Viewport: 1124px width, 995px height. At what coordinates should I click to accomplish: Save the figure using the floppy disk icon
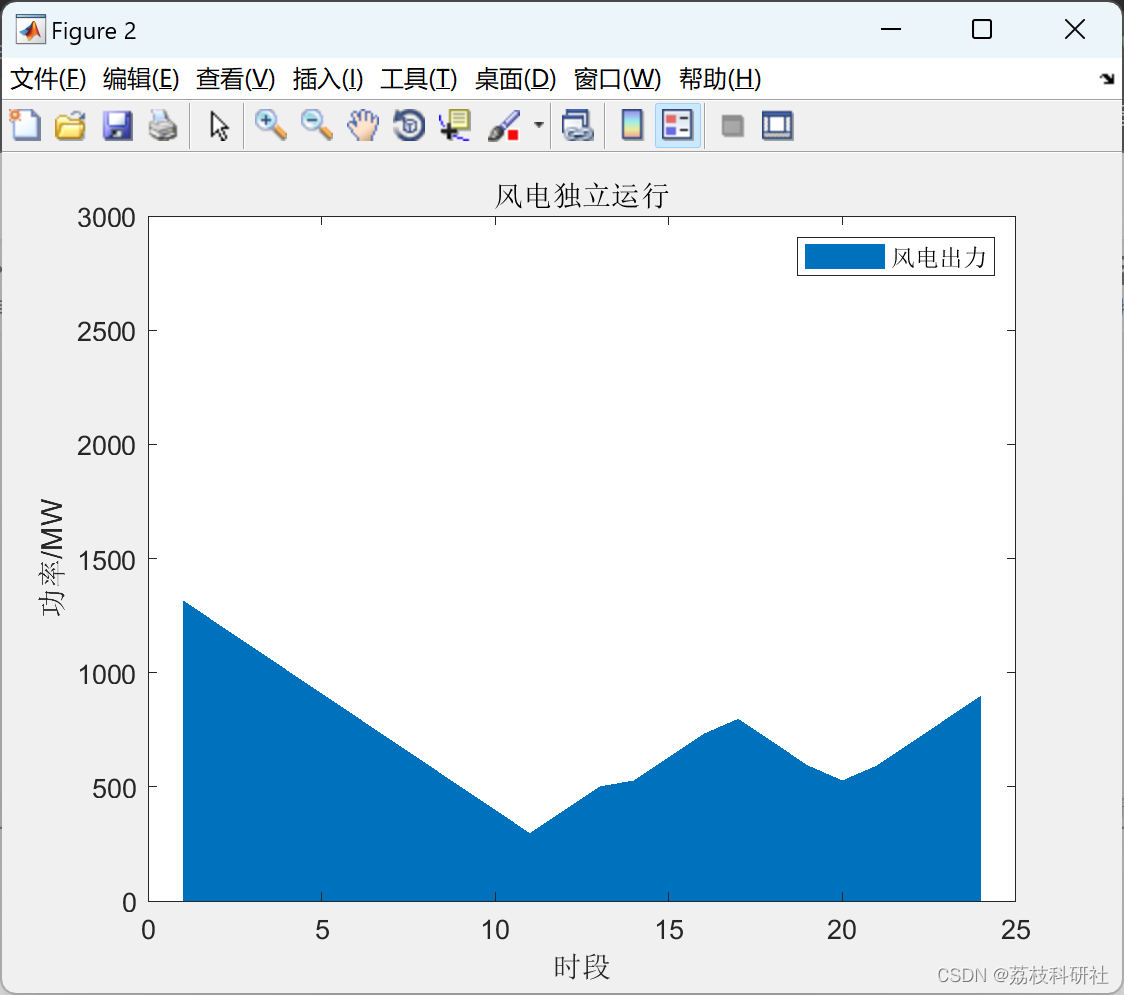coord(117,125)
